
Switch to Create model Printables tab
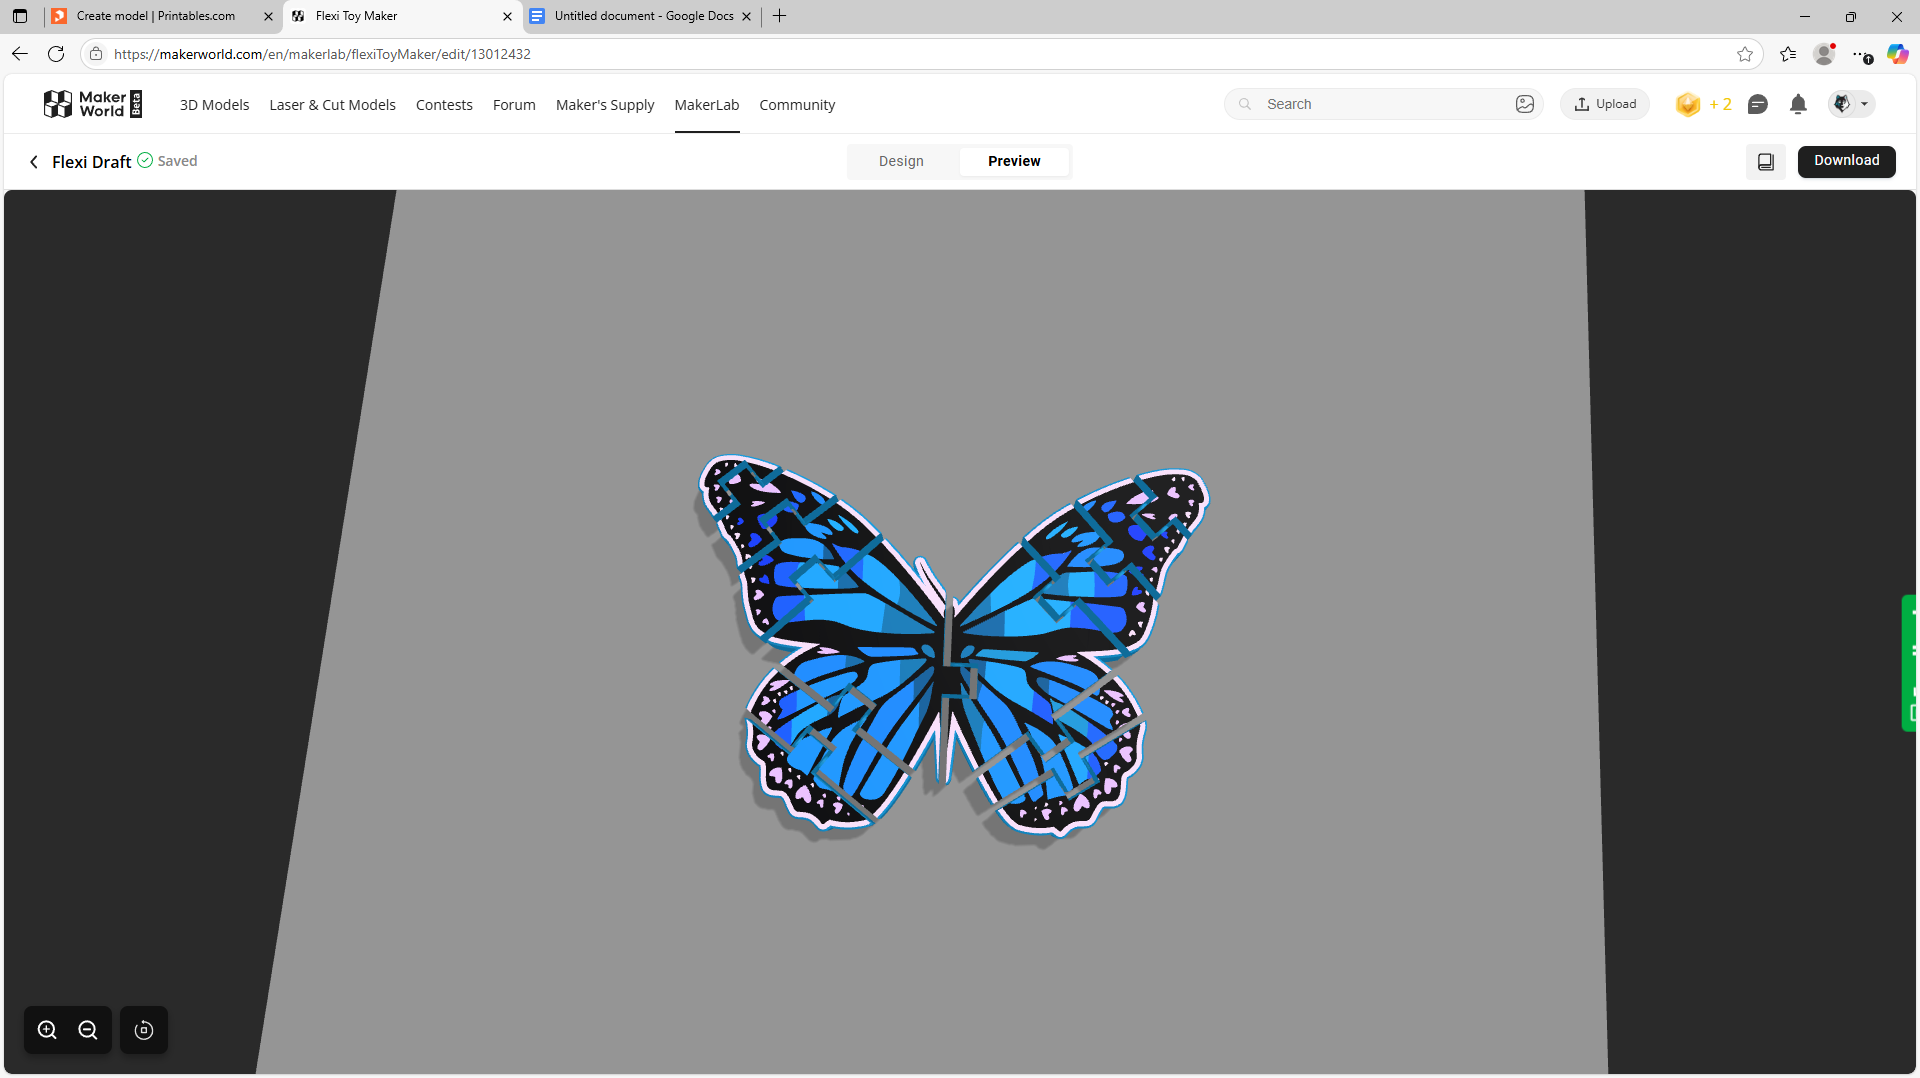(156, 16)
